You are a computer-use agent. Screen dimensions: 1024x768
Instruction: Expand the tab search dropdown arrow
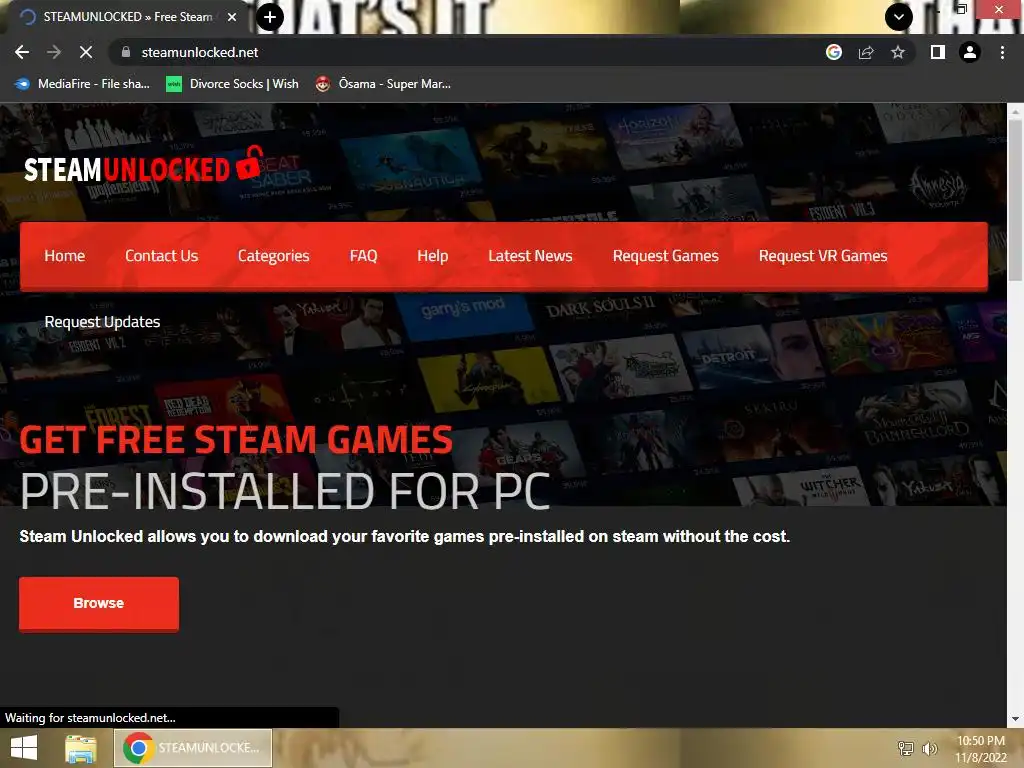(899, 17)
